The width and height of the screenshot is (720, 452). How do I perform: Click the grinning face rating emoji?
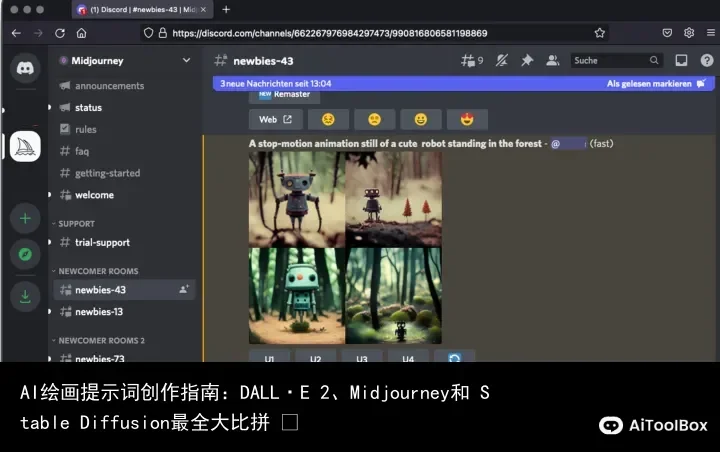421,119
